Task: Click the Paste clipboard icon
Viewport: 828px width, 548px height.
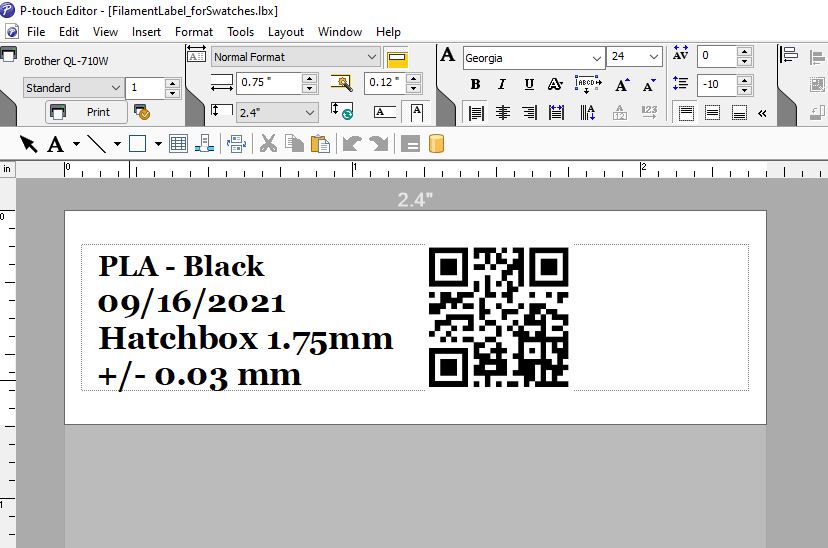Action: click(x=320, y=144)
